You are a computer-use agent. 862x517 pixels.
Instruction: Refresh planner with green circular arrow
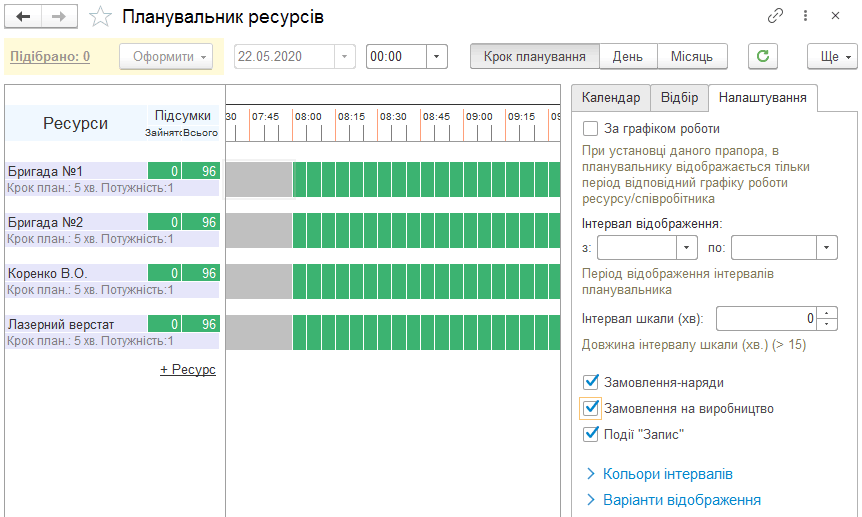pyautogui.click(x=762, y=56)
